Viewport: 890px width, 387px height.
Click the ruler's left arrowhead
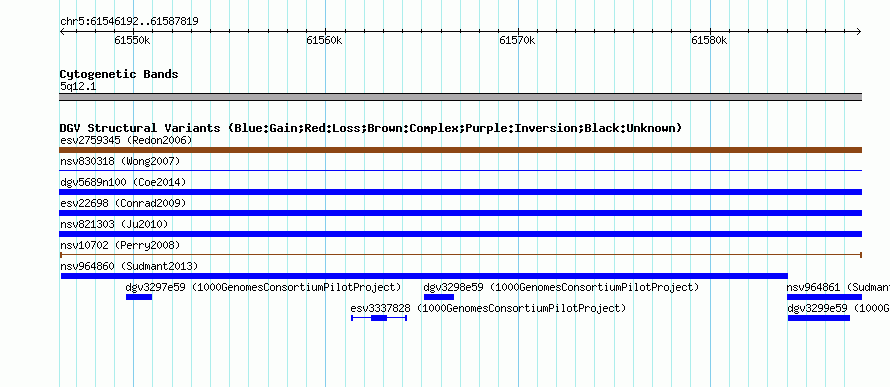point(62,32)
